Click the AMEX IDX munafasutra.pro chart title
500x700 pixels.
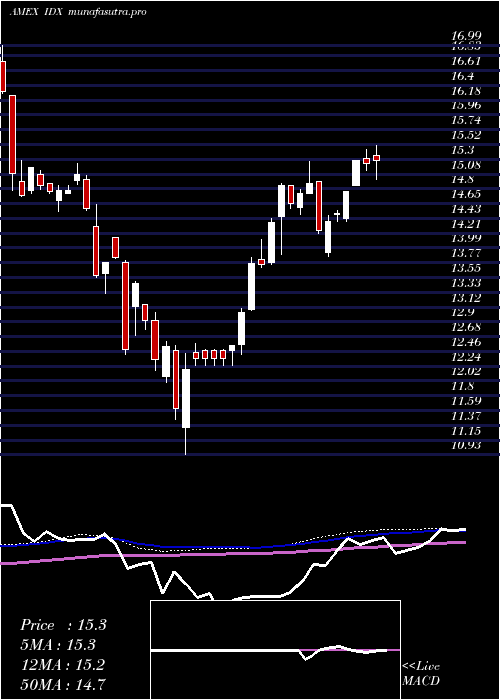[78, 12]
